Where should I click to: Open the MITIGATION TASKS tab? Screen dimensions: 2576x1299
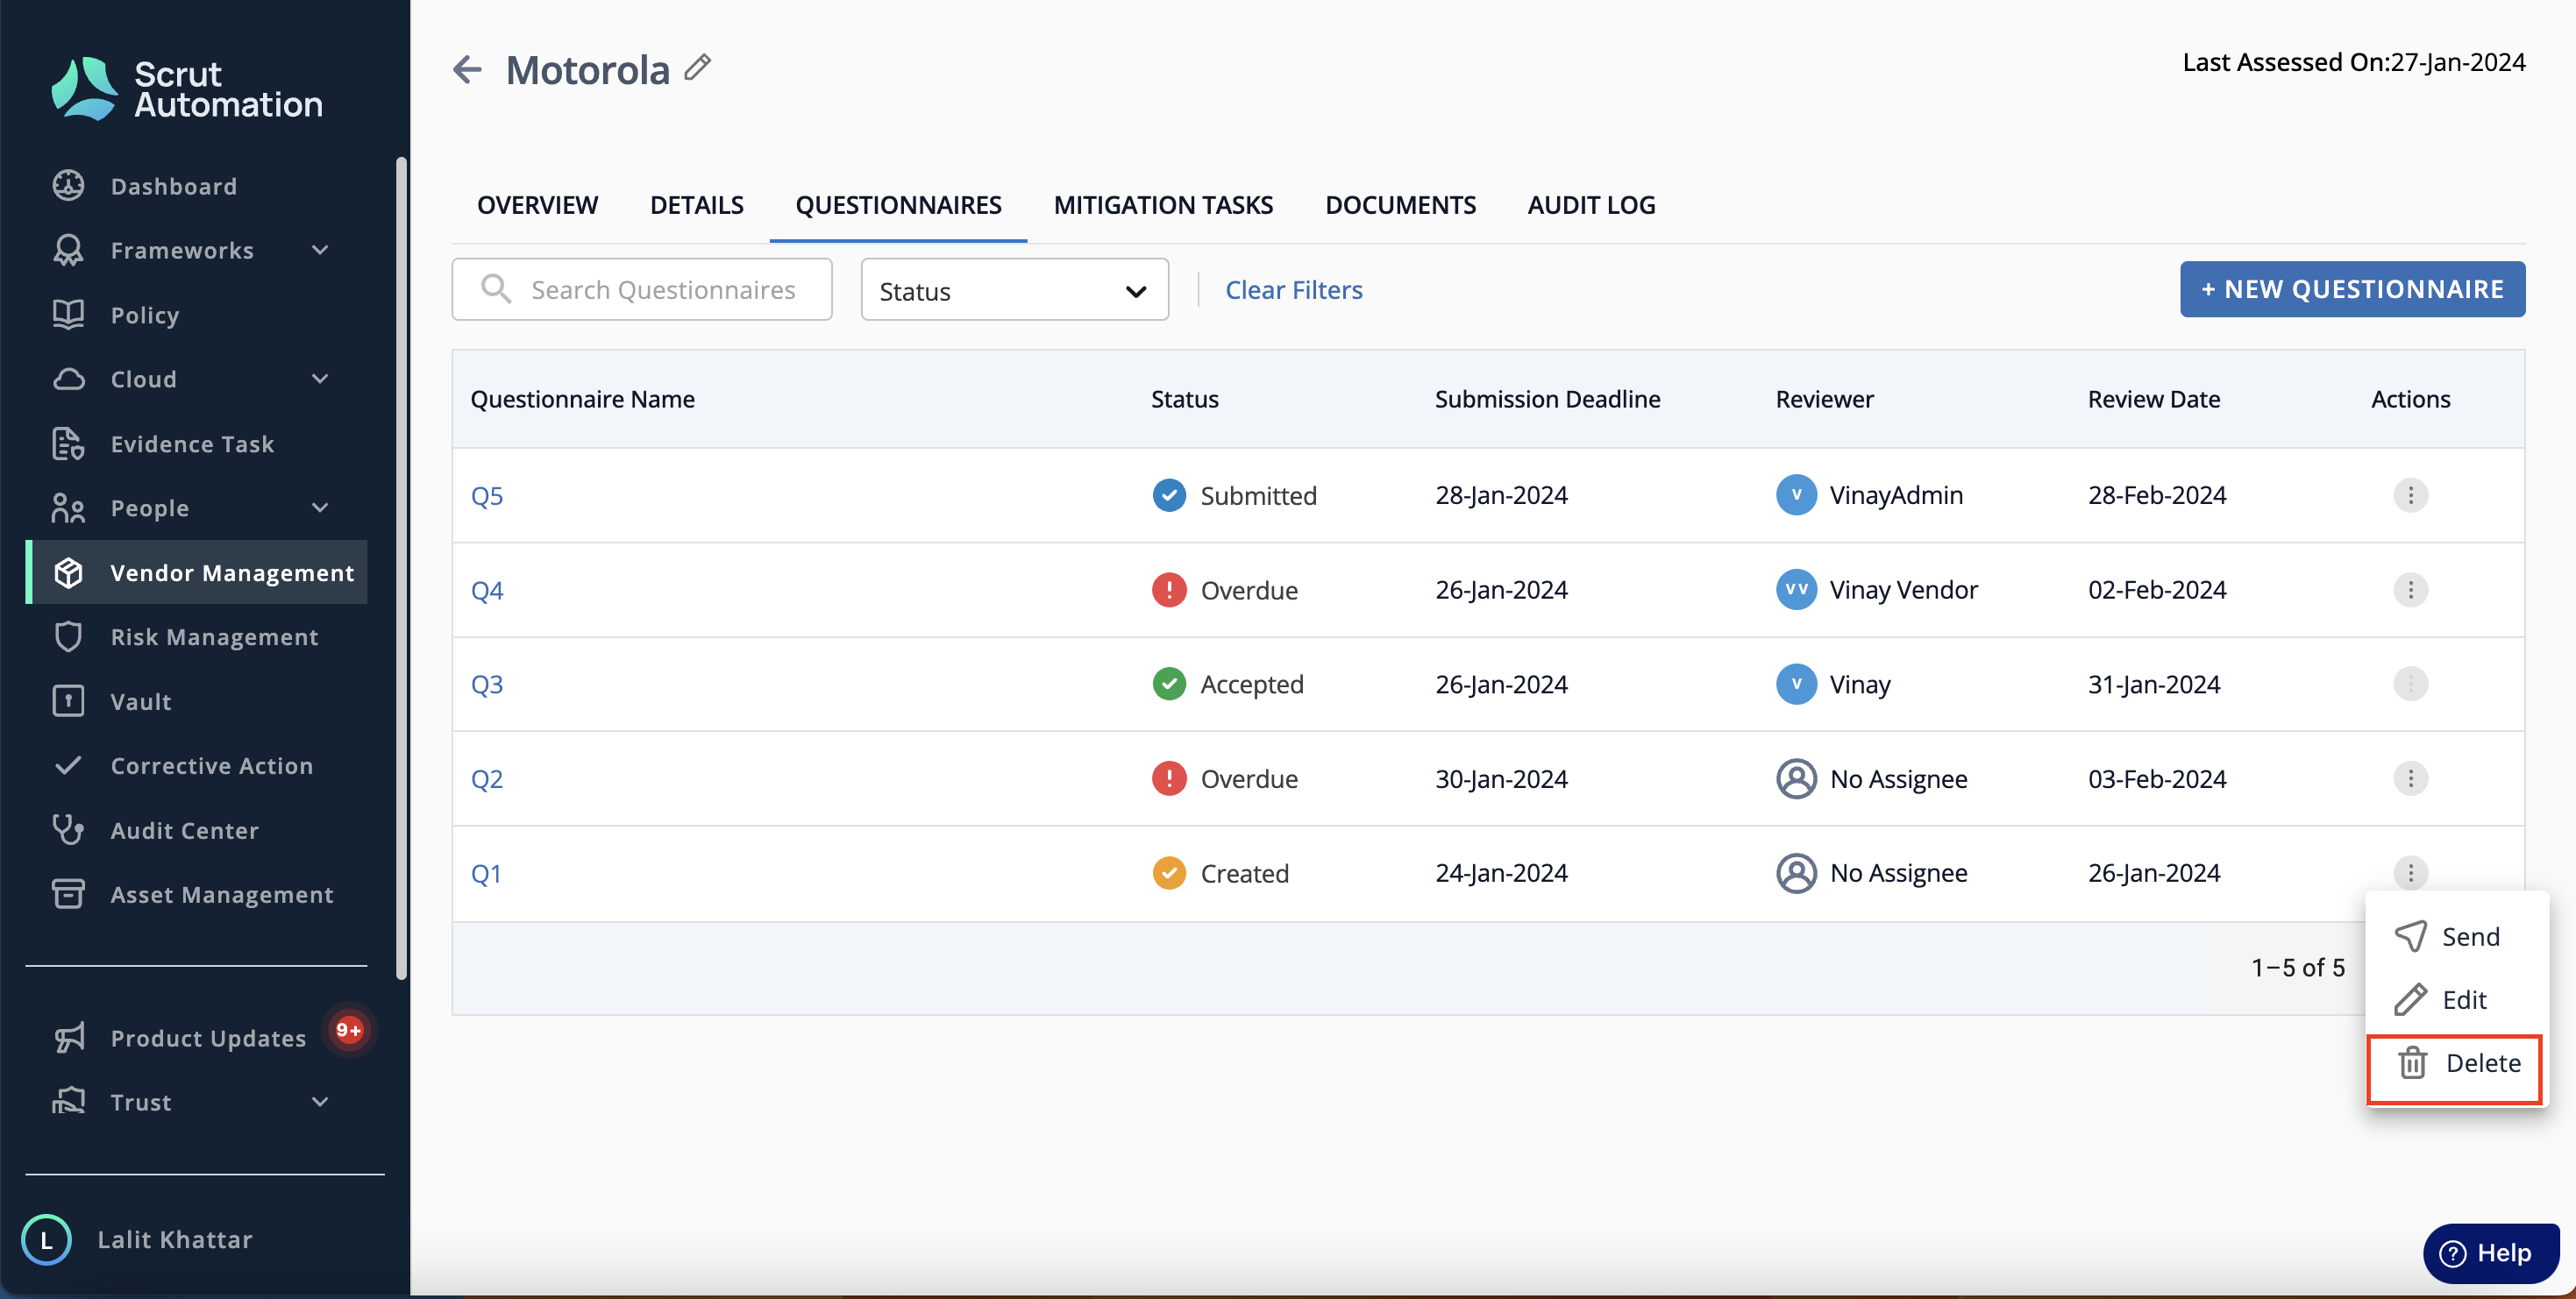[1163, 205]
